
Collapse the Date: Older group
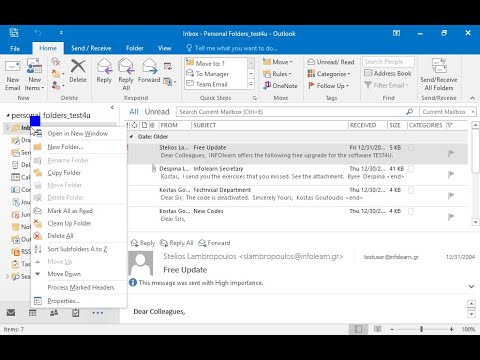coord(131,137)
